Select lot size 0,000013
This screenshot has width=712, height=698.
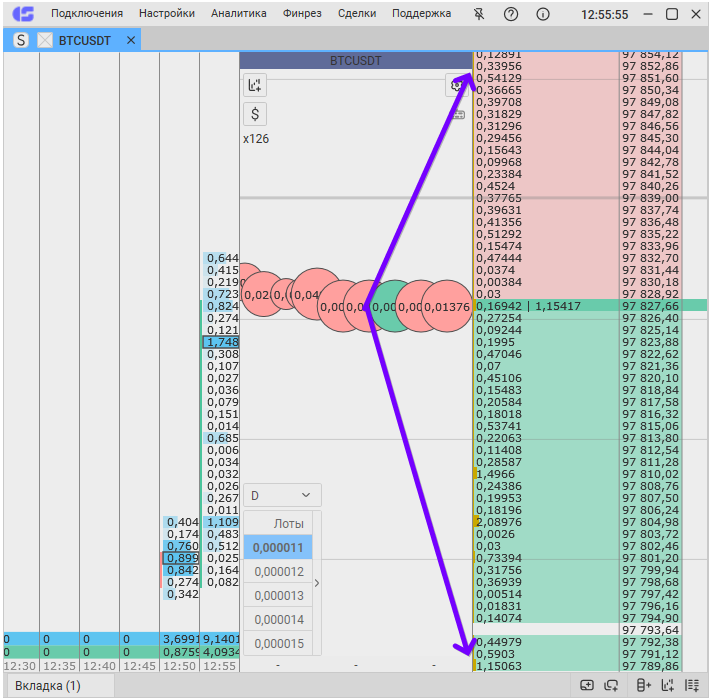[278, 595]
